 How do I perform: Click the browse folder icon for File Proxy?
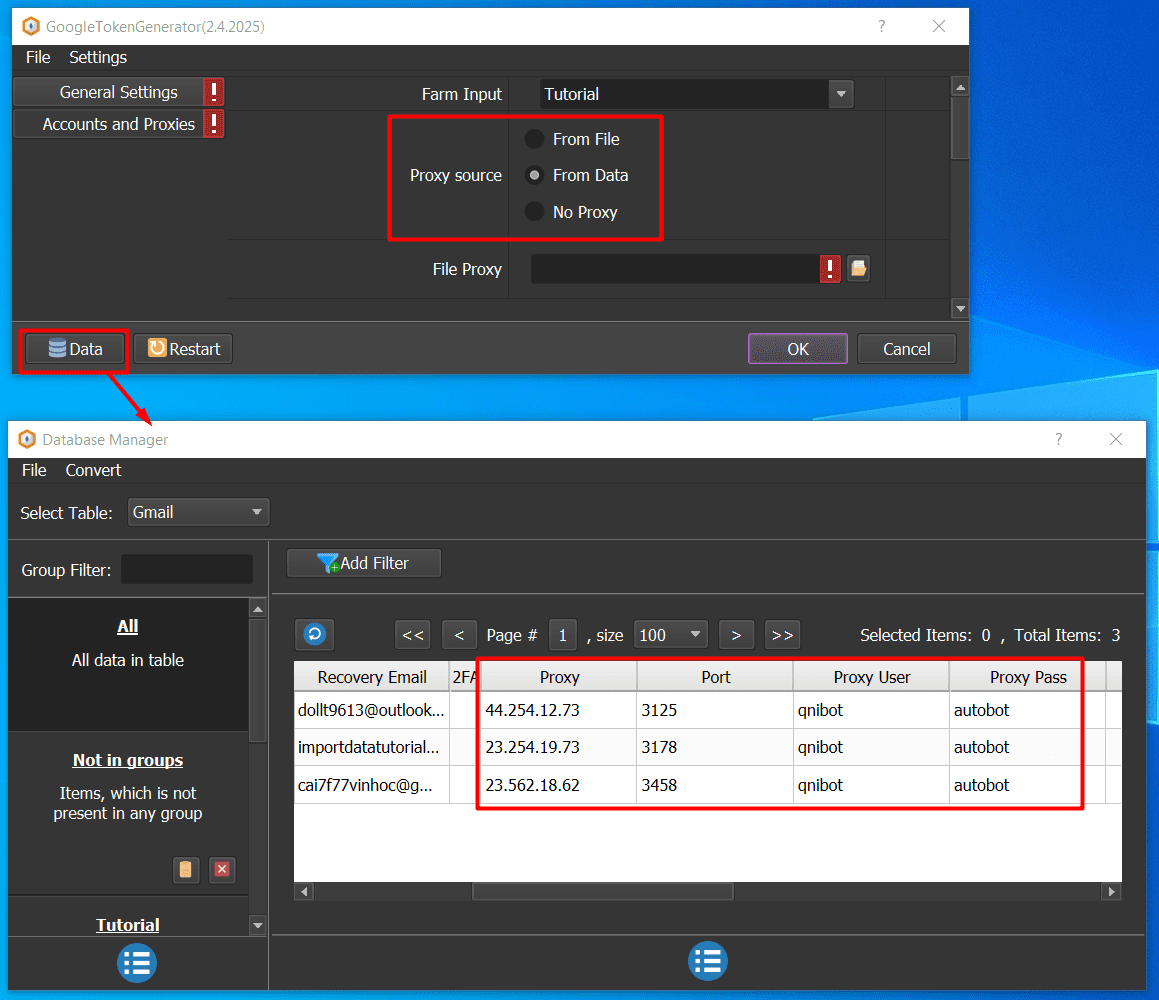858,268
